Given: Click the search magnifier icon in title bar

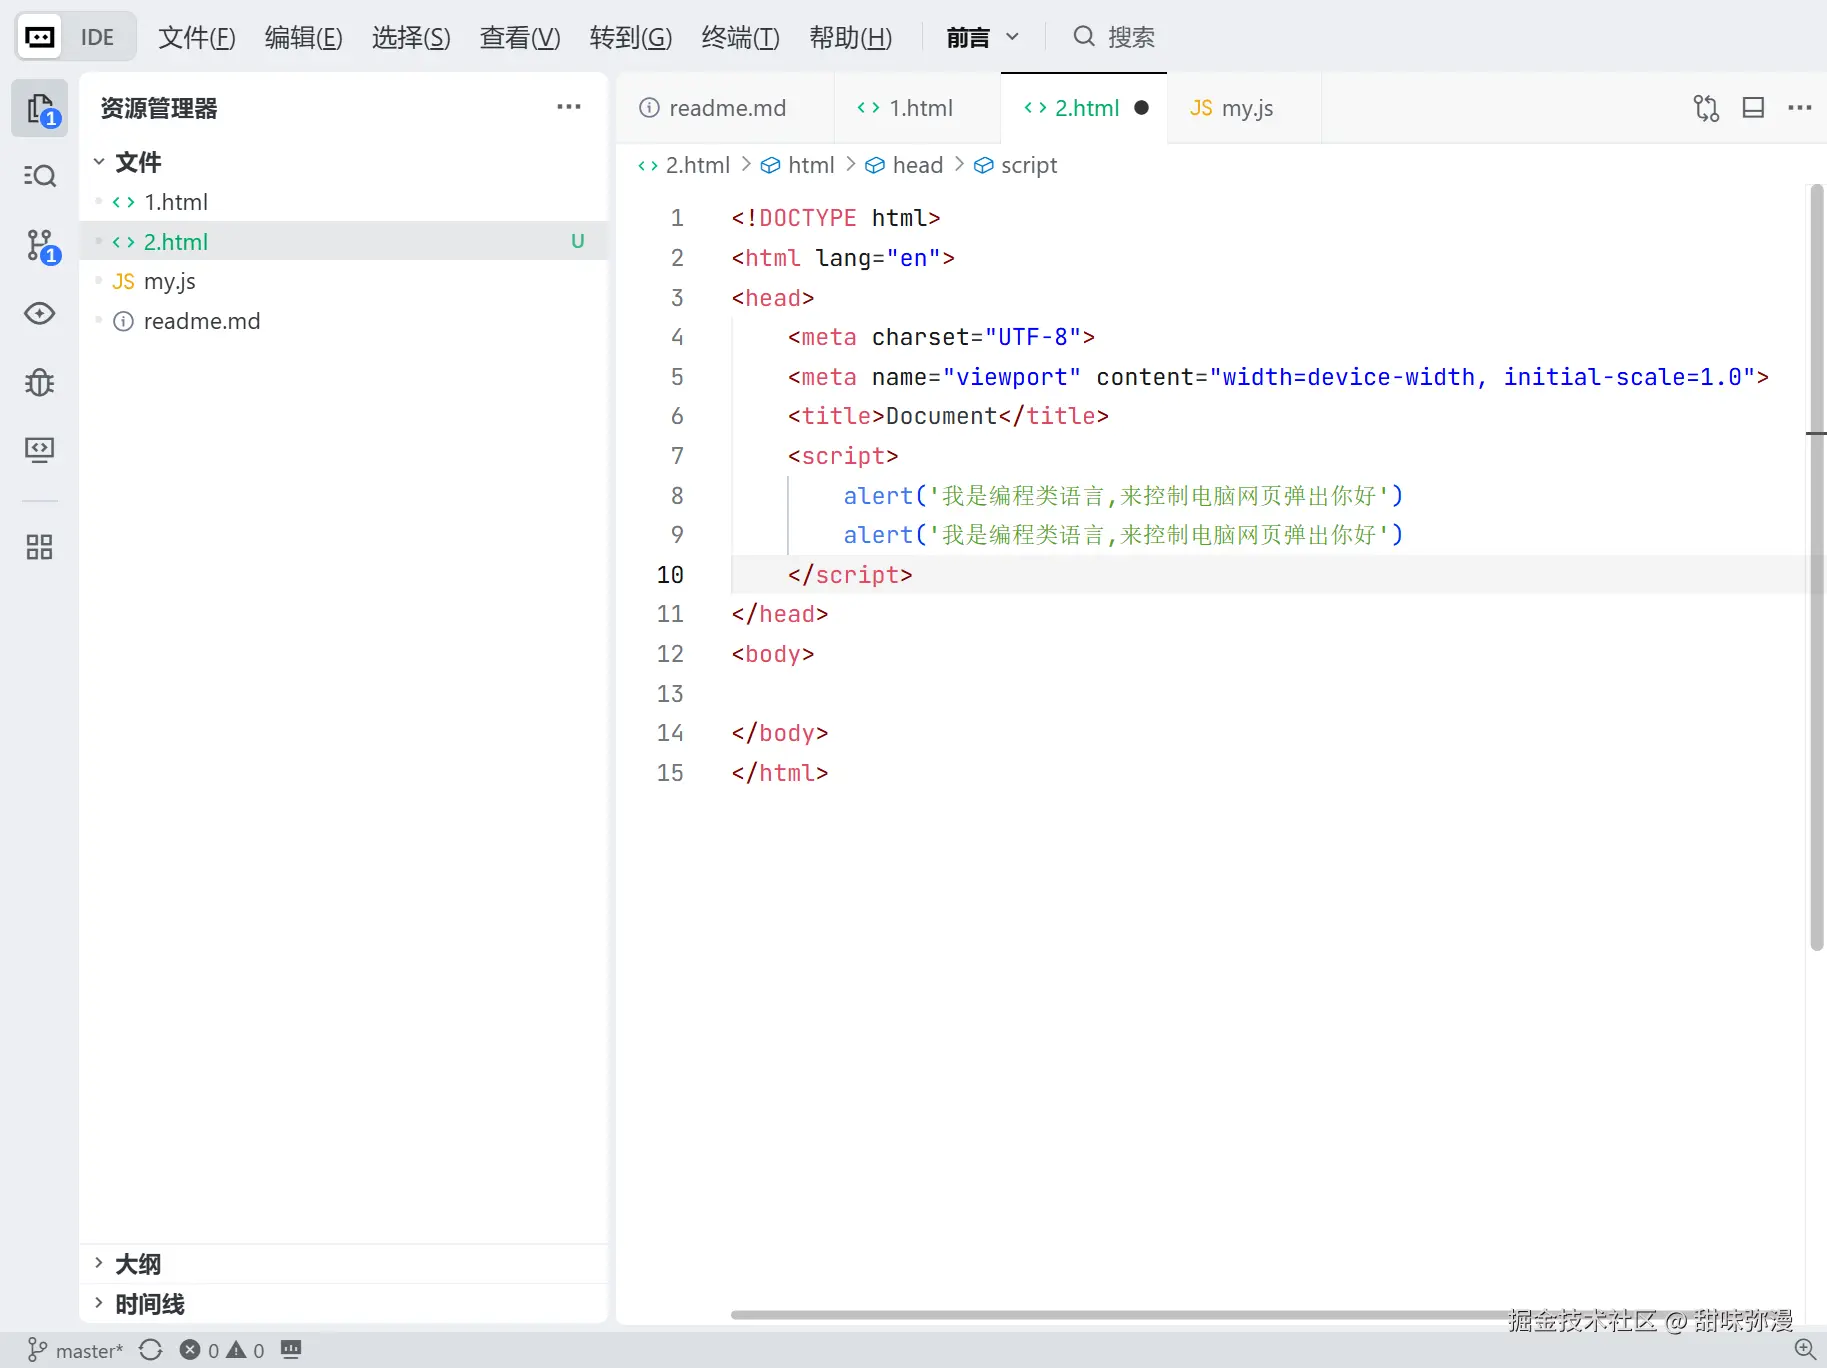Looking at the screenshot, I should tap(1084, 37).
